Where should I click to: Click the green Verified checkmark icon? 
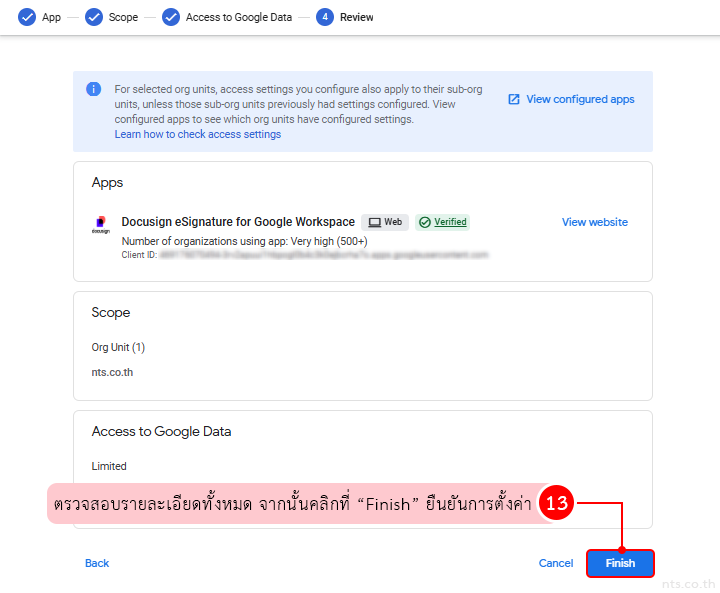point(425,222)
